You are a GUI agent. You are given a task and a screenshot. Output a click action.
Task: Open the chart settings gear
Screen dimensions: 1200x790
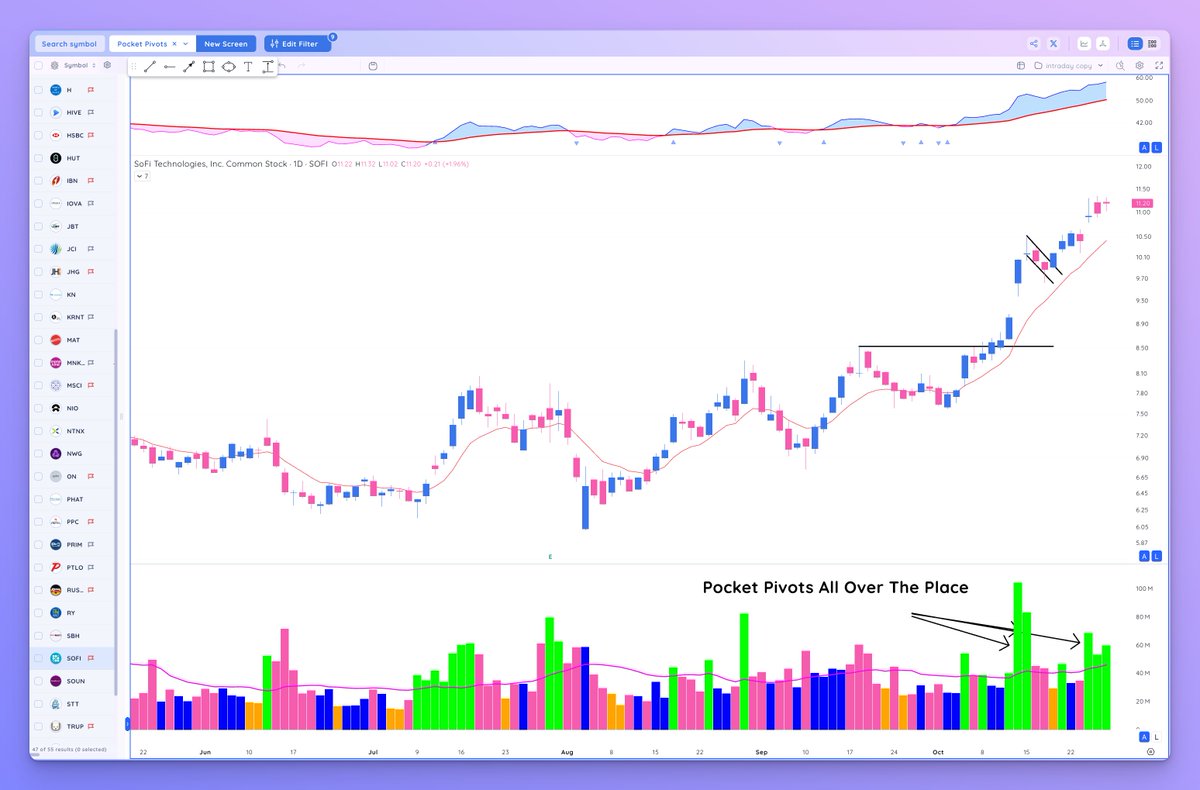coord(1139,66)
